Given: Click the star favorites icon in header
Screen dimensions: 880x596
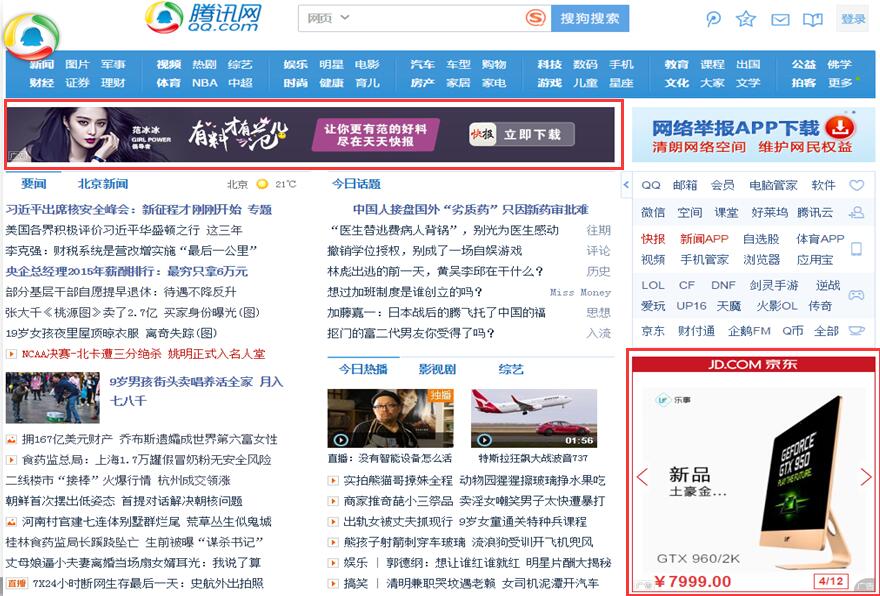Looking at the screenshot, I should pyautogui.click(x=746, y=19).
